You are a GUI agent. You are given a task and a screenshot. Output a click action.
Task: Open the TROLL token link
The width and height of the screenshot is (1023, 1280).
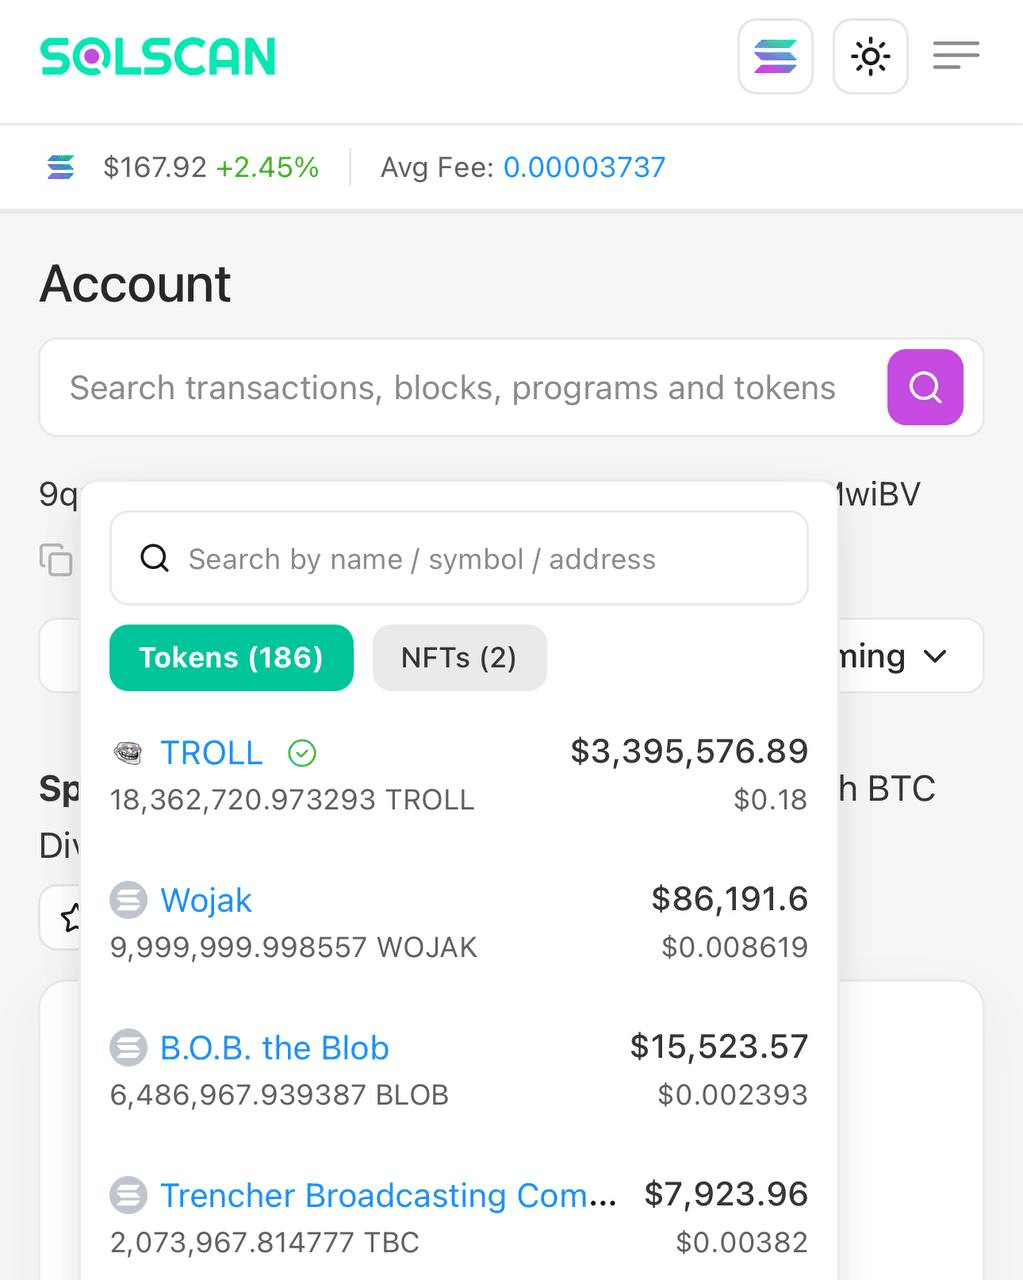[211, 753]
